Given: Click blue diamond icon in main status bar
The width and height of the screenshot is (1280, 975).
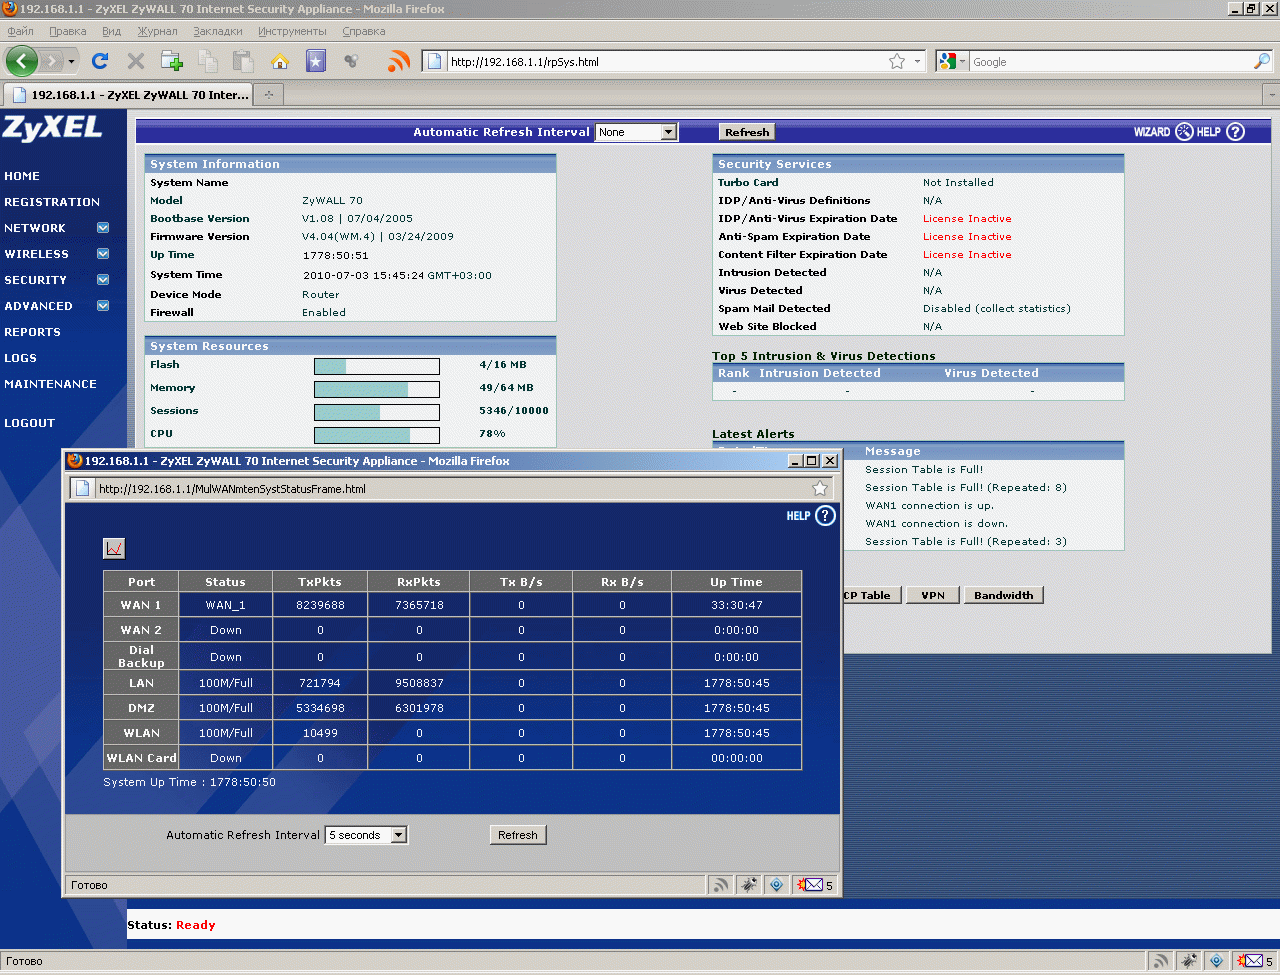Looking at the screenshot, I should [1216, 961].
